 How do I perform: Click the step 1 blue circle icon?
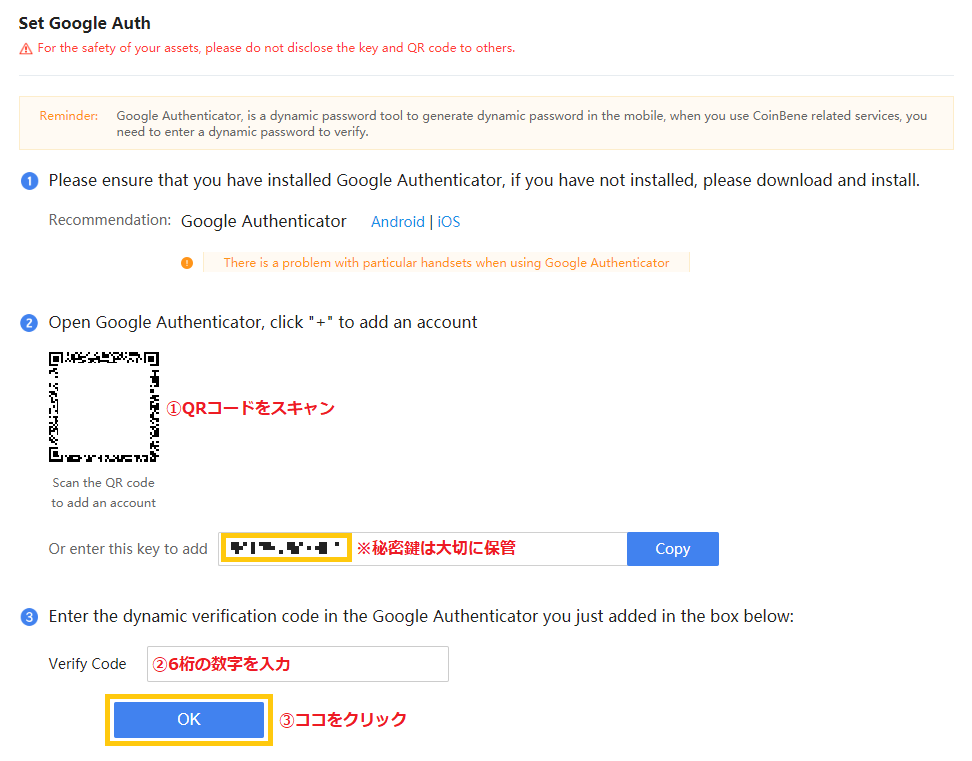29,181
